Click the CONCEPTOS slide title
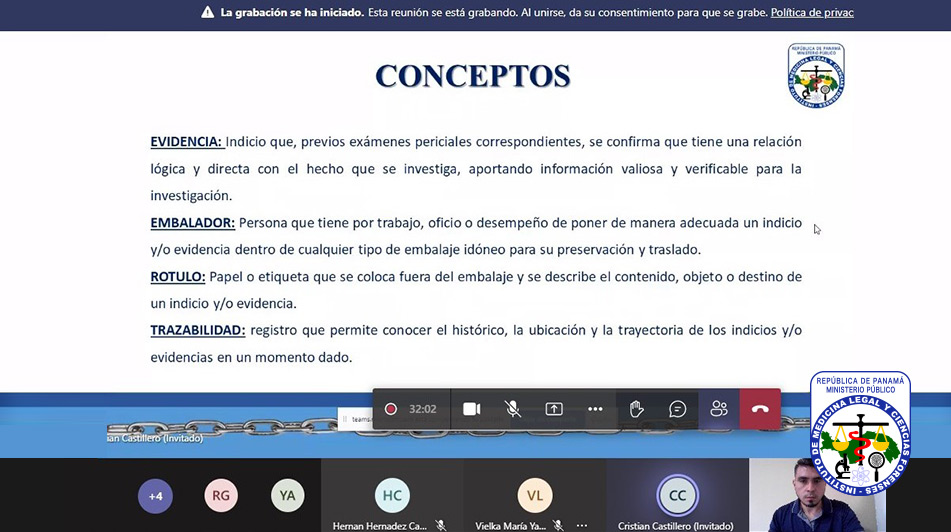951x532 pixels. [x=472, y=76]
